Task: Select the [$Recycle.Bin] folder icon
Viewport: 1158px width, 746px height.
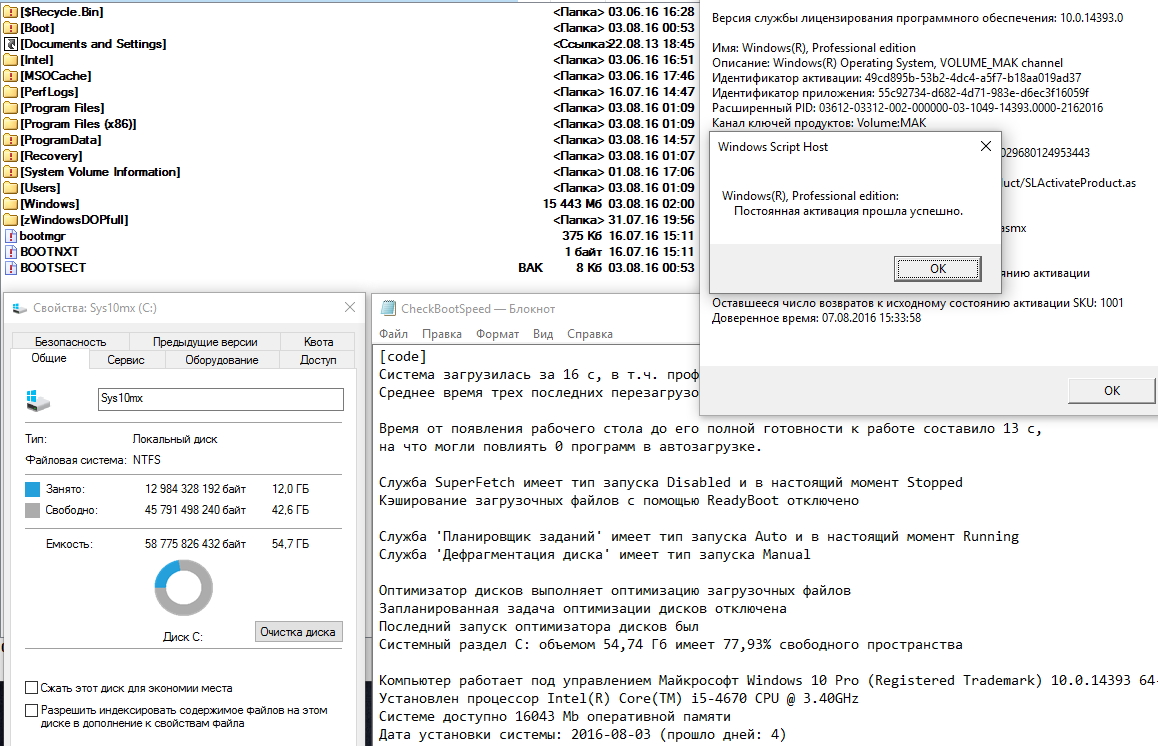Action: tap(10, 12)
